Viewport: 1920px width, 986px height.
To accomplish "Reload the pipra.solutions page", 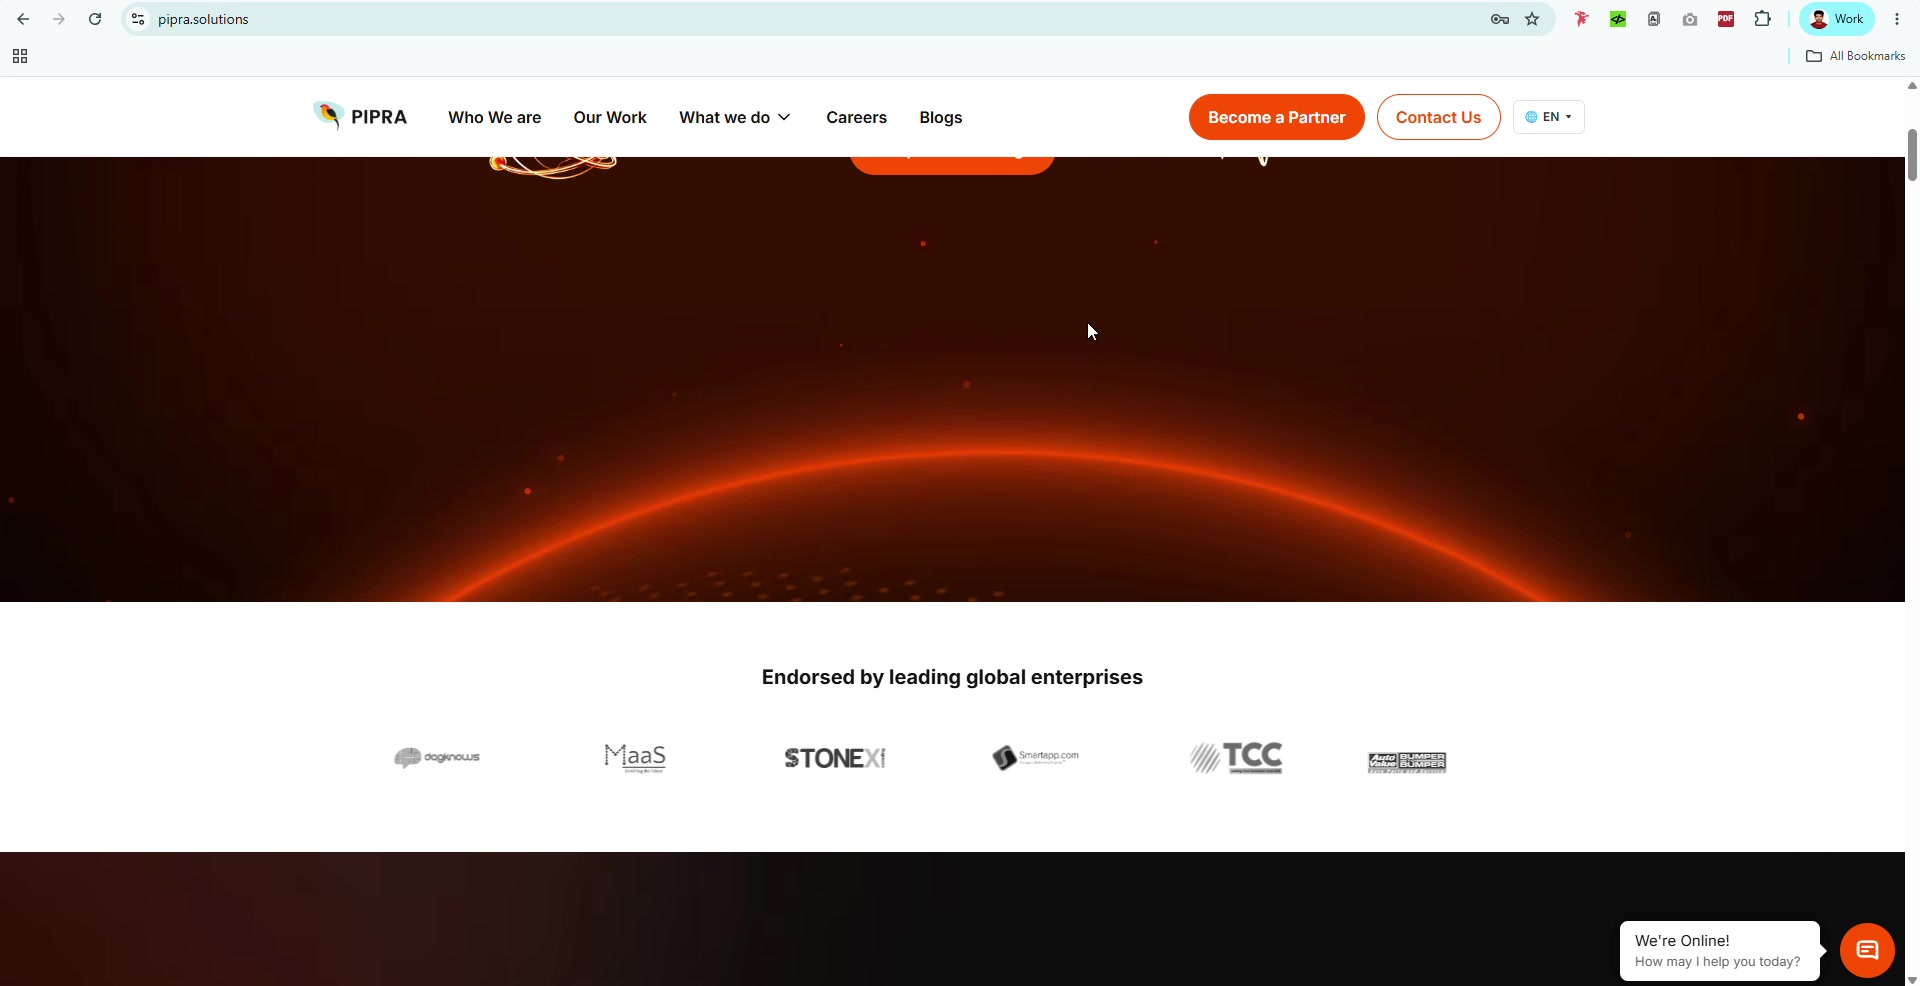I will pyautogui.click(x=95, y=19).
